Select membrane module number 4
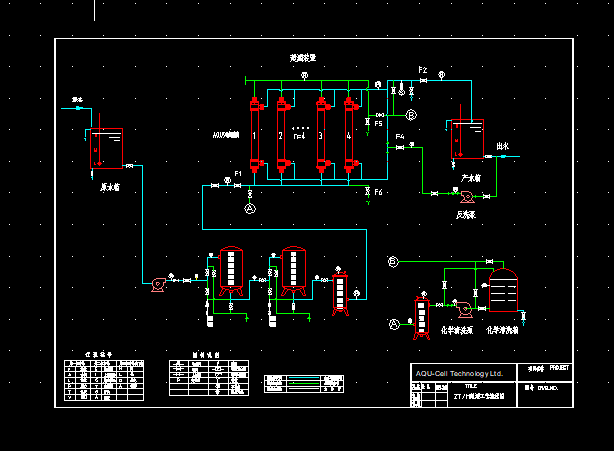The image size is (614, 451). click(x=349, y=135)
